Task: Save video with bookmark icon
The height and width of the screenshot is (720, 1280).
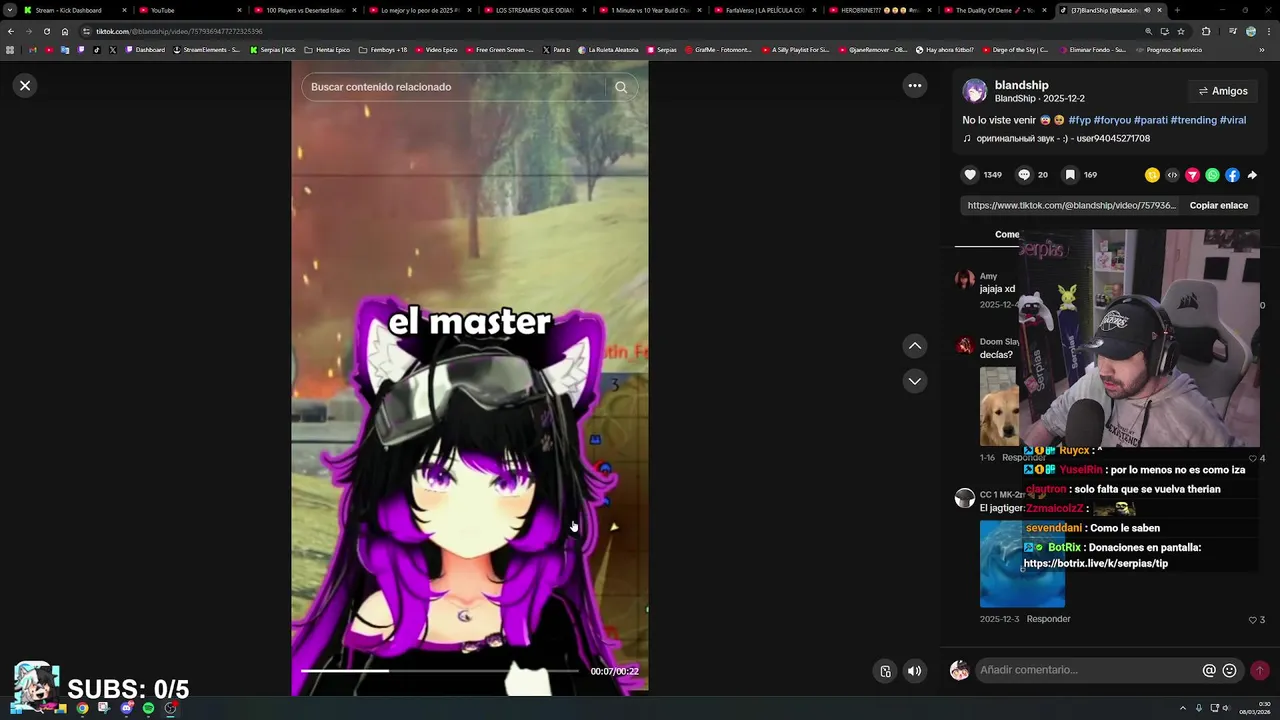Action: click(x=1070, y=175)
